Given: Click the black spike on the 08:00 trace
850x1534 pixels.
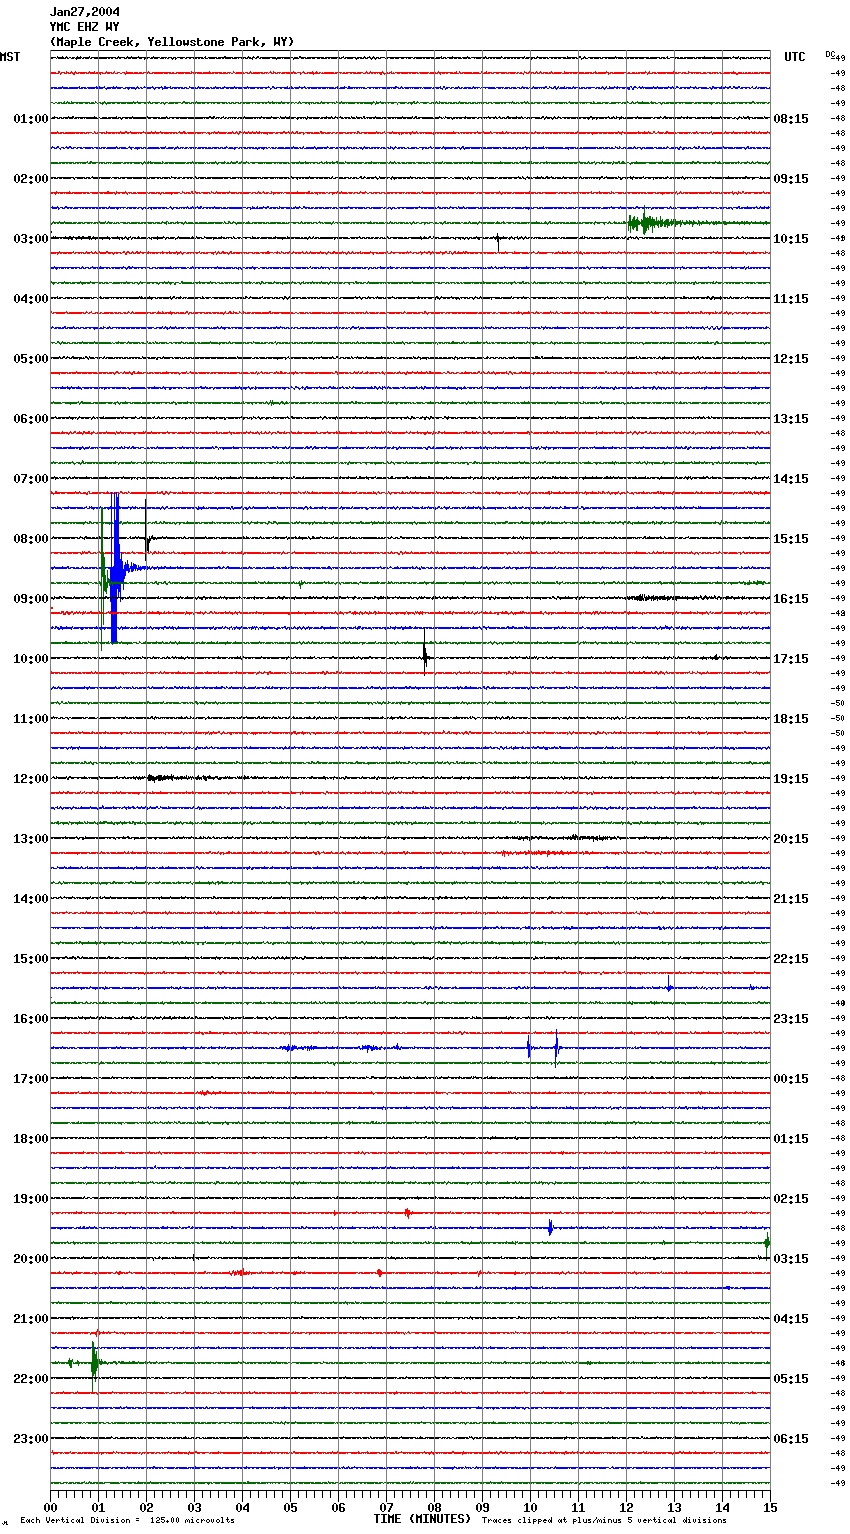Looking at the screenshot, I should (x=147, y=532).
